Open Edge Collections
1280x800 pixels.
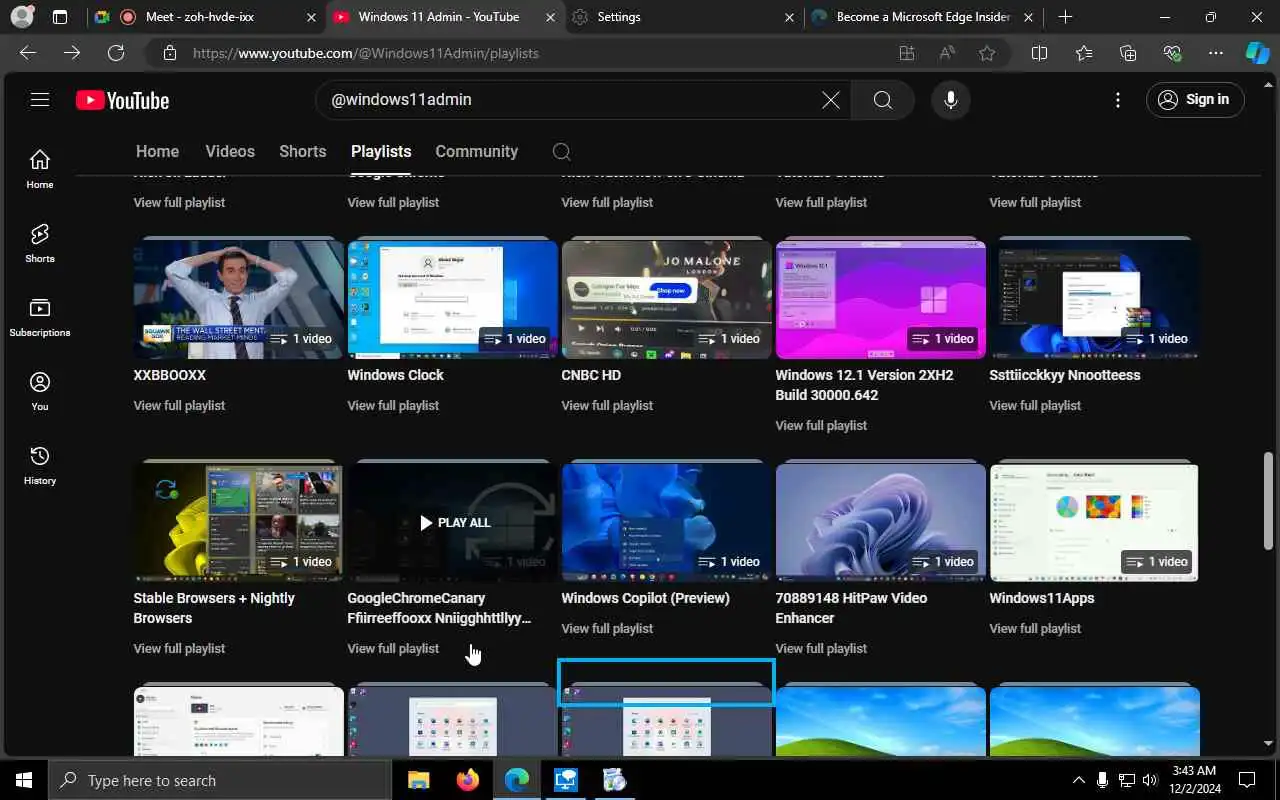pyautogui.click(x=1128, y=53)
